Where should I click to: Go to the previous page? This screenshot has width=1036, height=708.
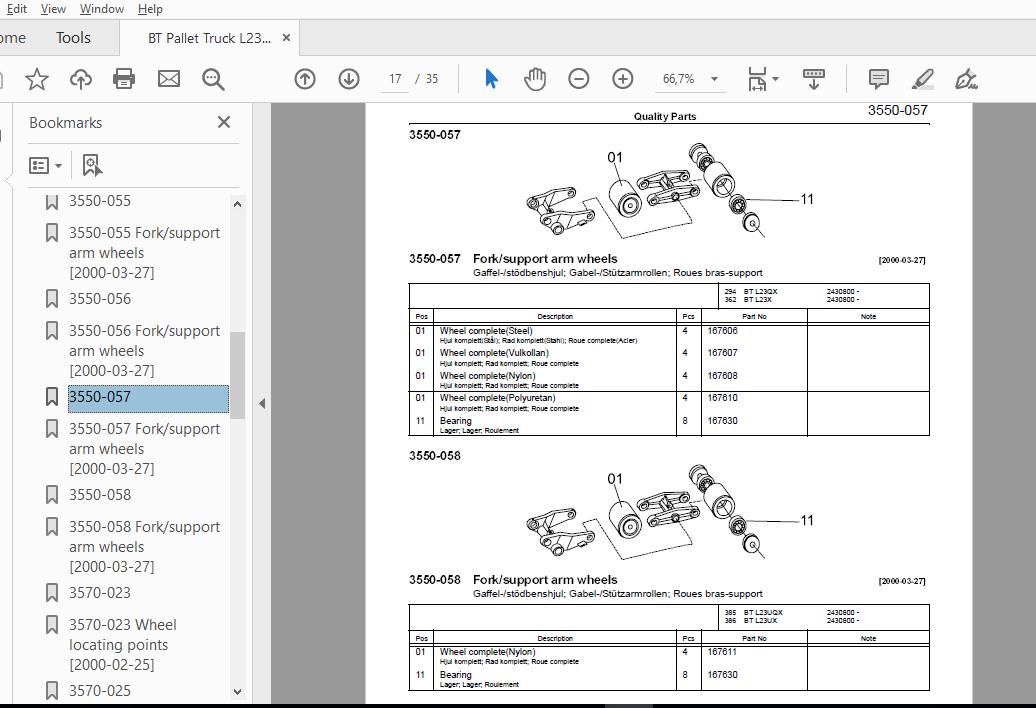pyautogui.click(x=305, y=79)
